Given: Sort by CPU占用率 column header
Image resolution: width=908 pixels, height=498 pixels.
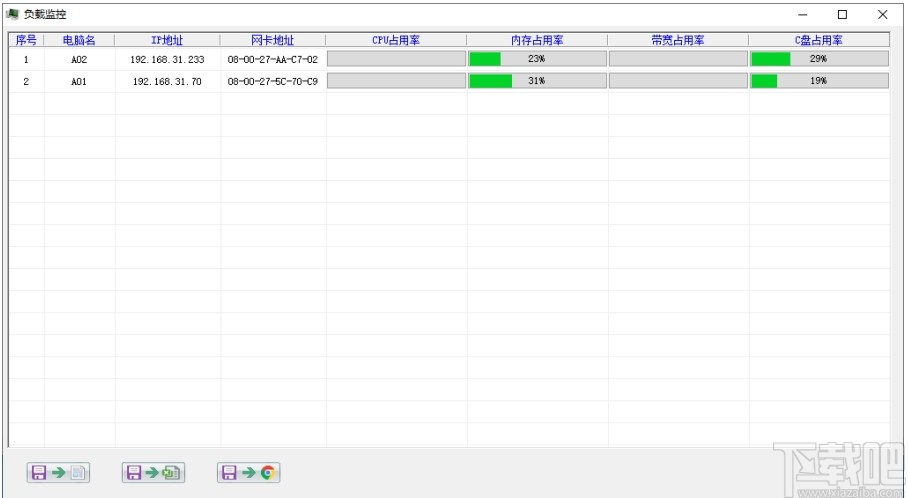Looking at the screenshot, I should pyautogui.click(x=396, y=40).
